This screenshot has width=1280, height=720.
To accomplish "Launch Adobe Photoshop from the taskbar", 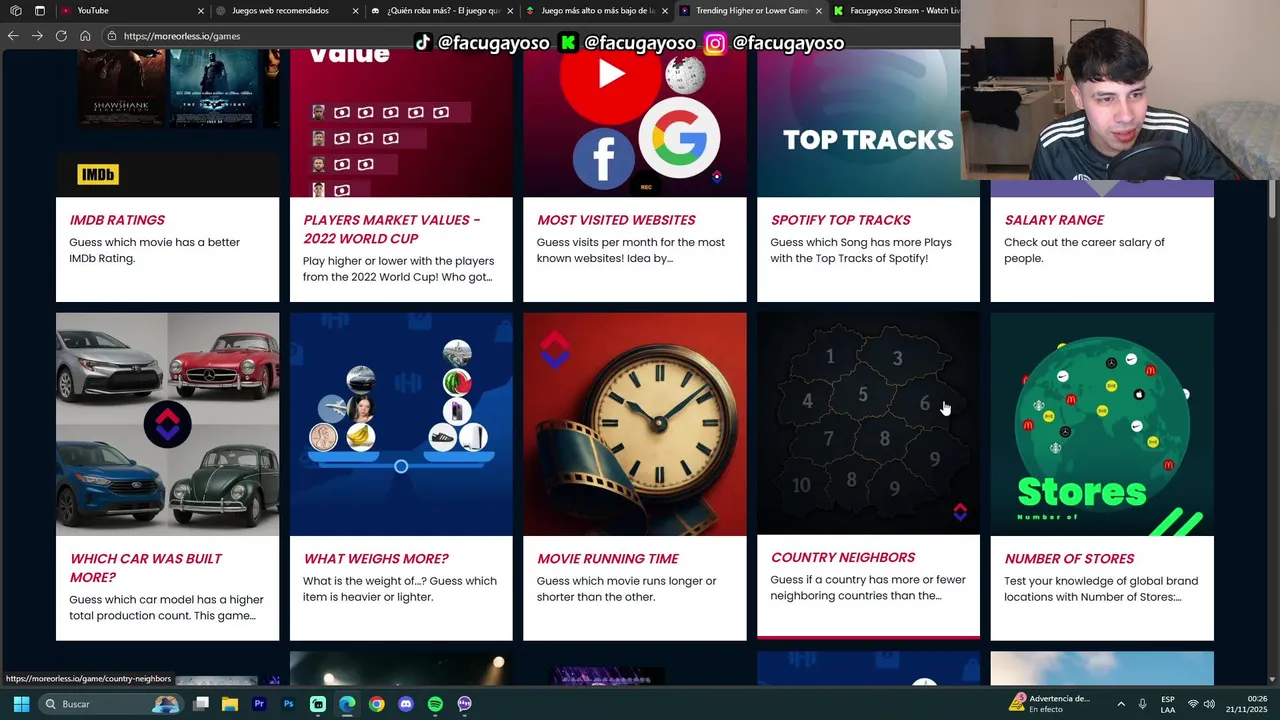I will (x=288, y=704).
